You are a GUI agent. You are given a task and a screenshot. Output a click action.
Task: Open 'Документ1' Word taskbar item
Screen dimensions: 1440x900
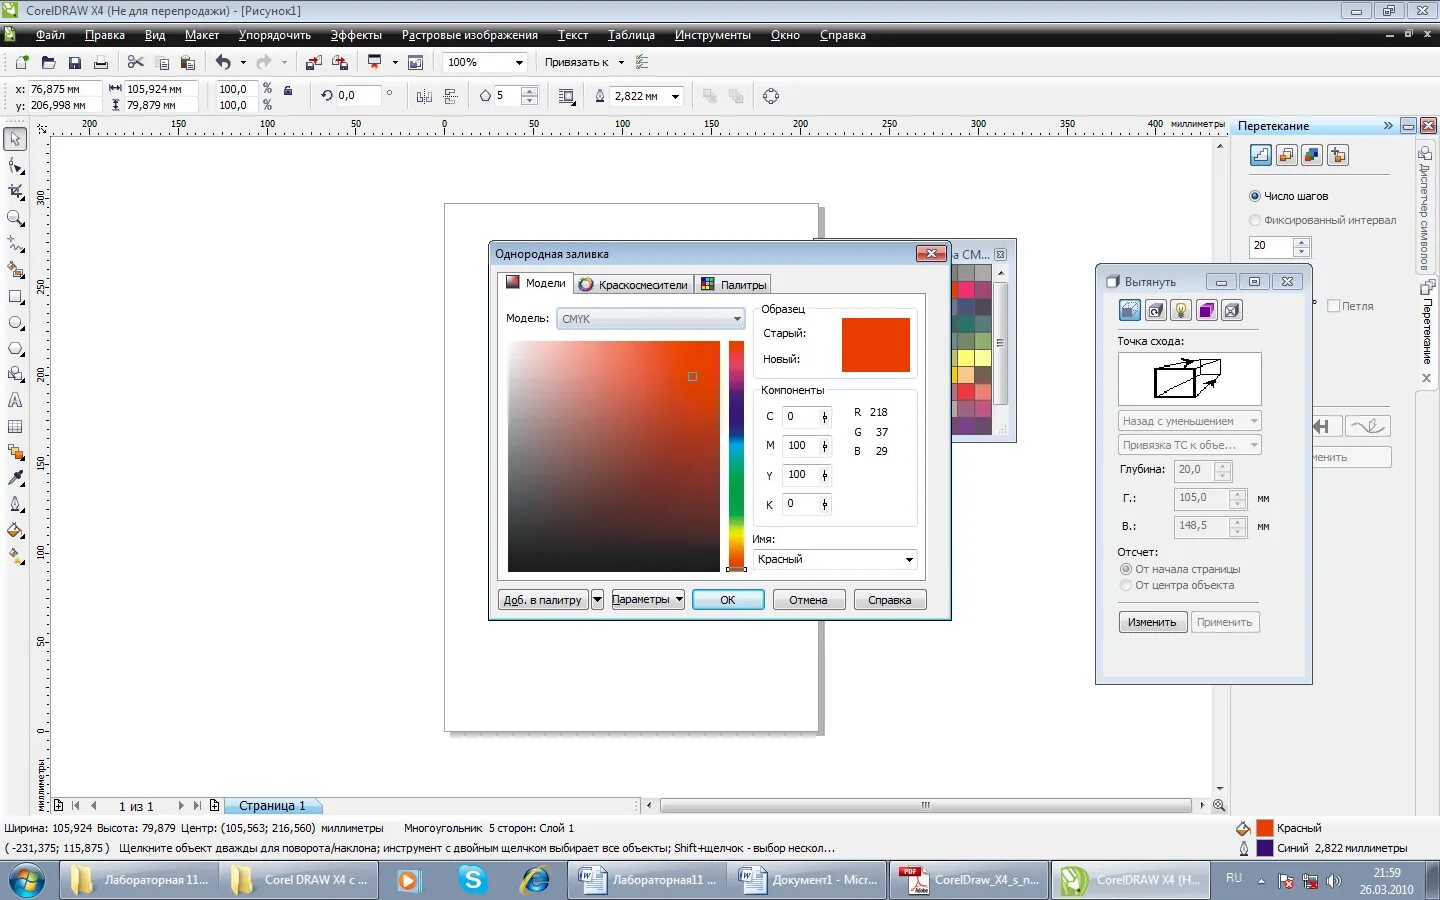808,880
